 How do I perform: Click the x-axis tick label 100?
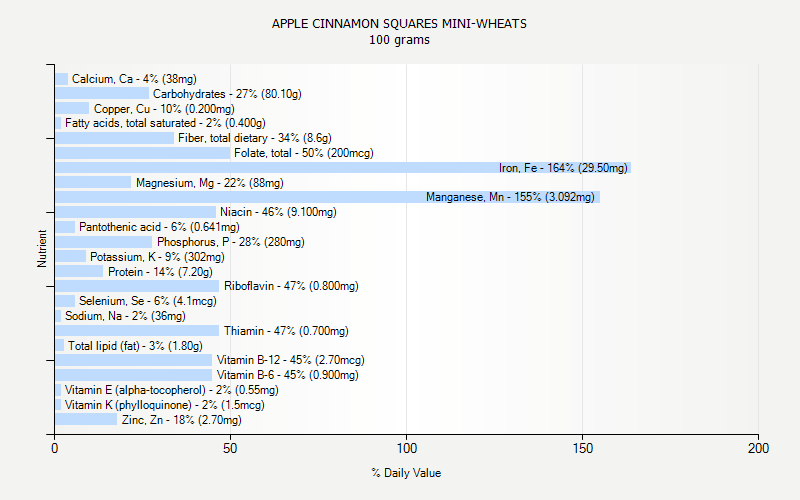[407, 448]
